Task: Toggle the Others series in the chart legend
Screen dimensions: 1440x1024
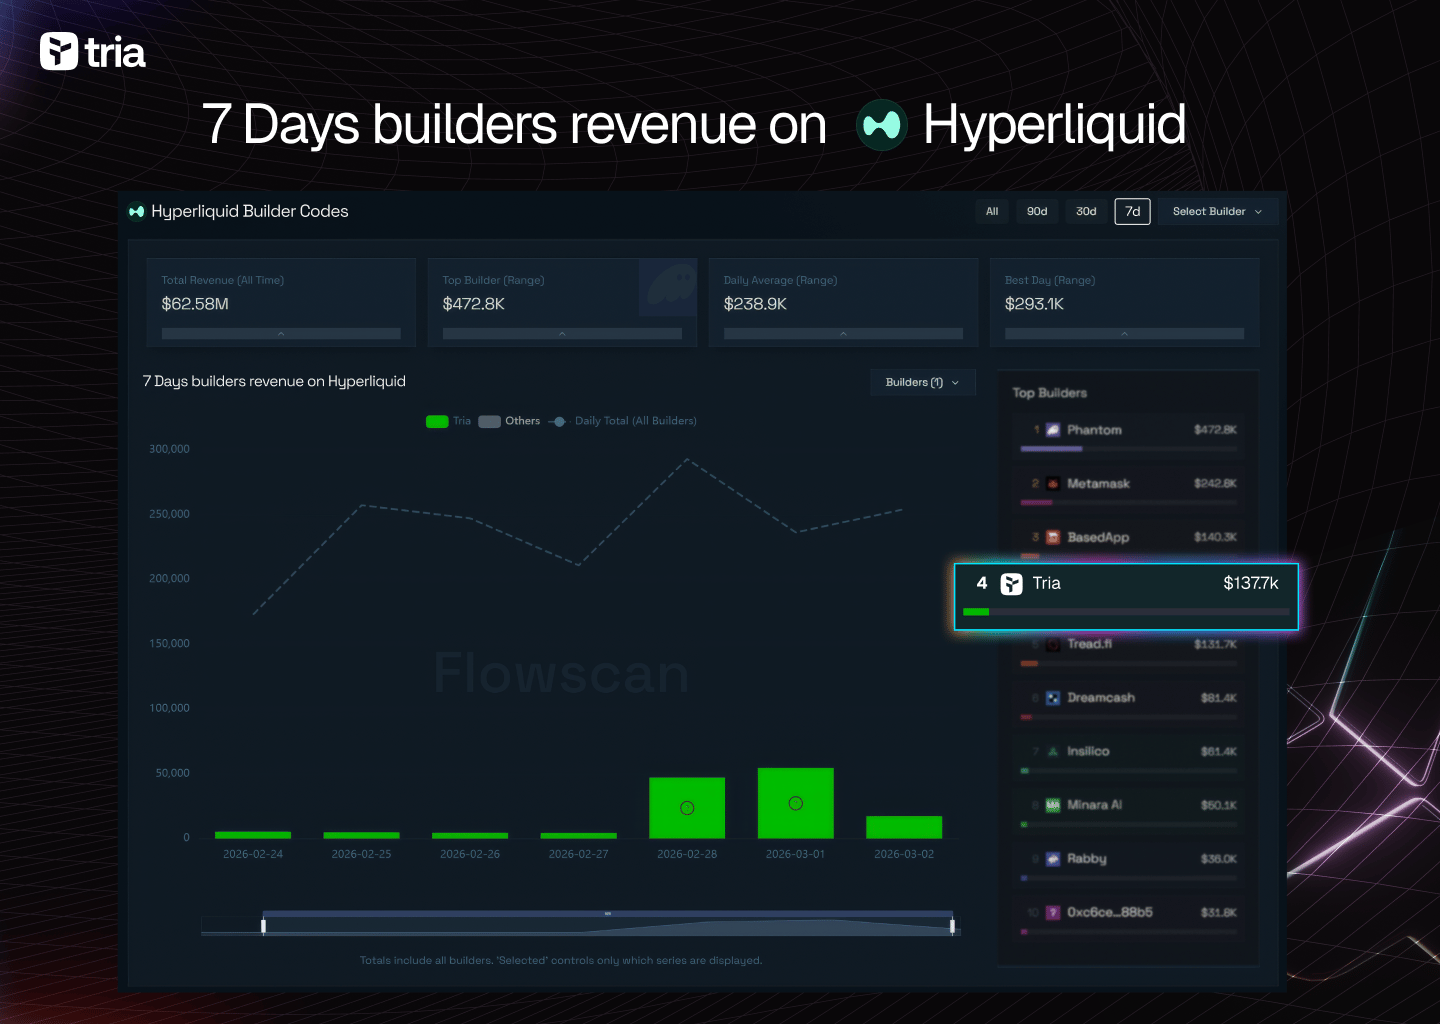Action: (x=509, y=421)
